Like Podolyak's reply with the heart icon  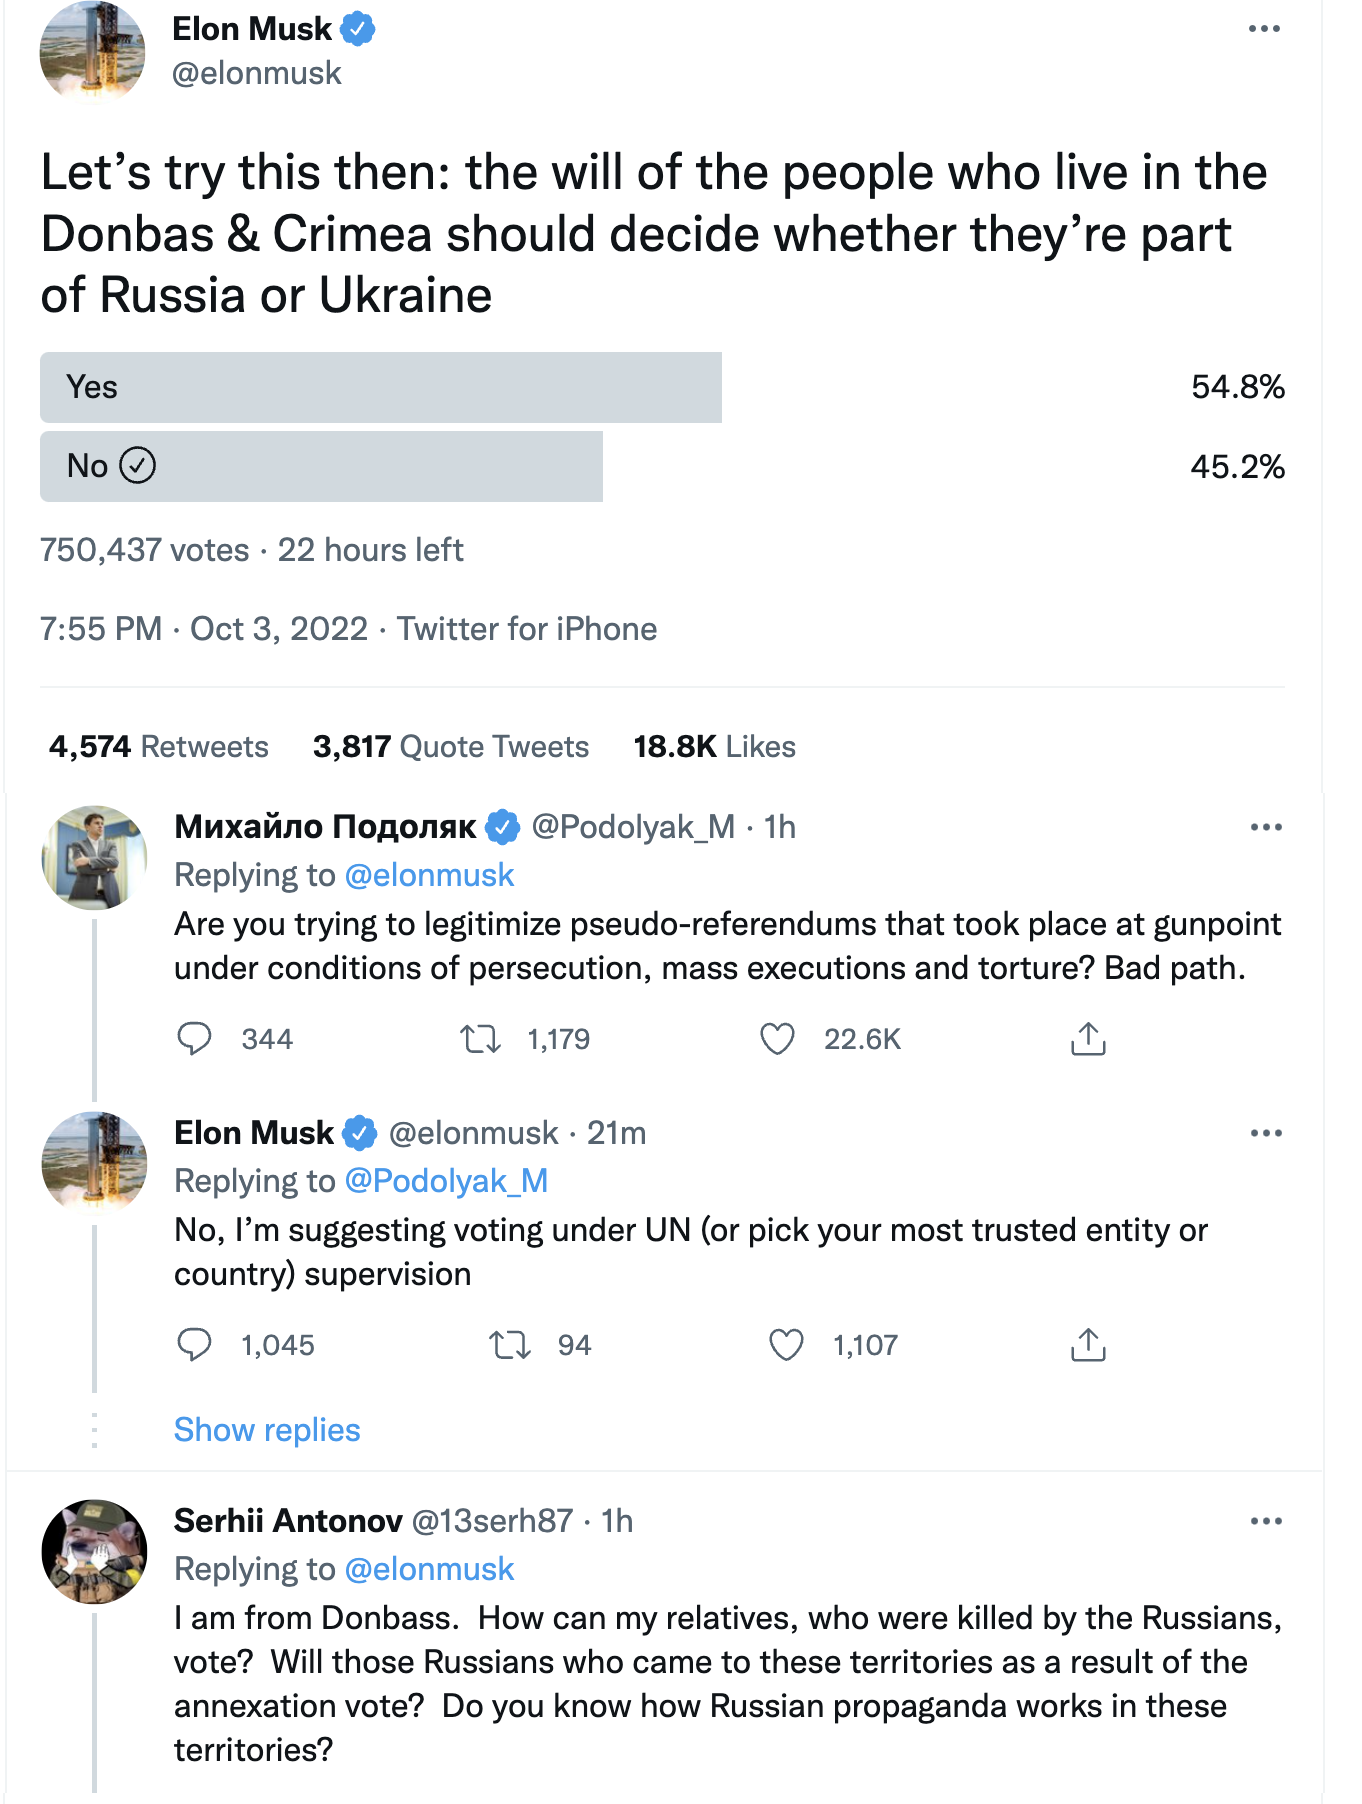(x=777, y=1039)
